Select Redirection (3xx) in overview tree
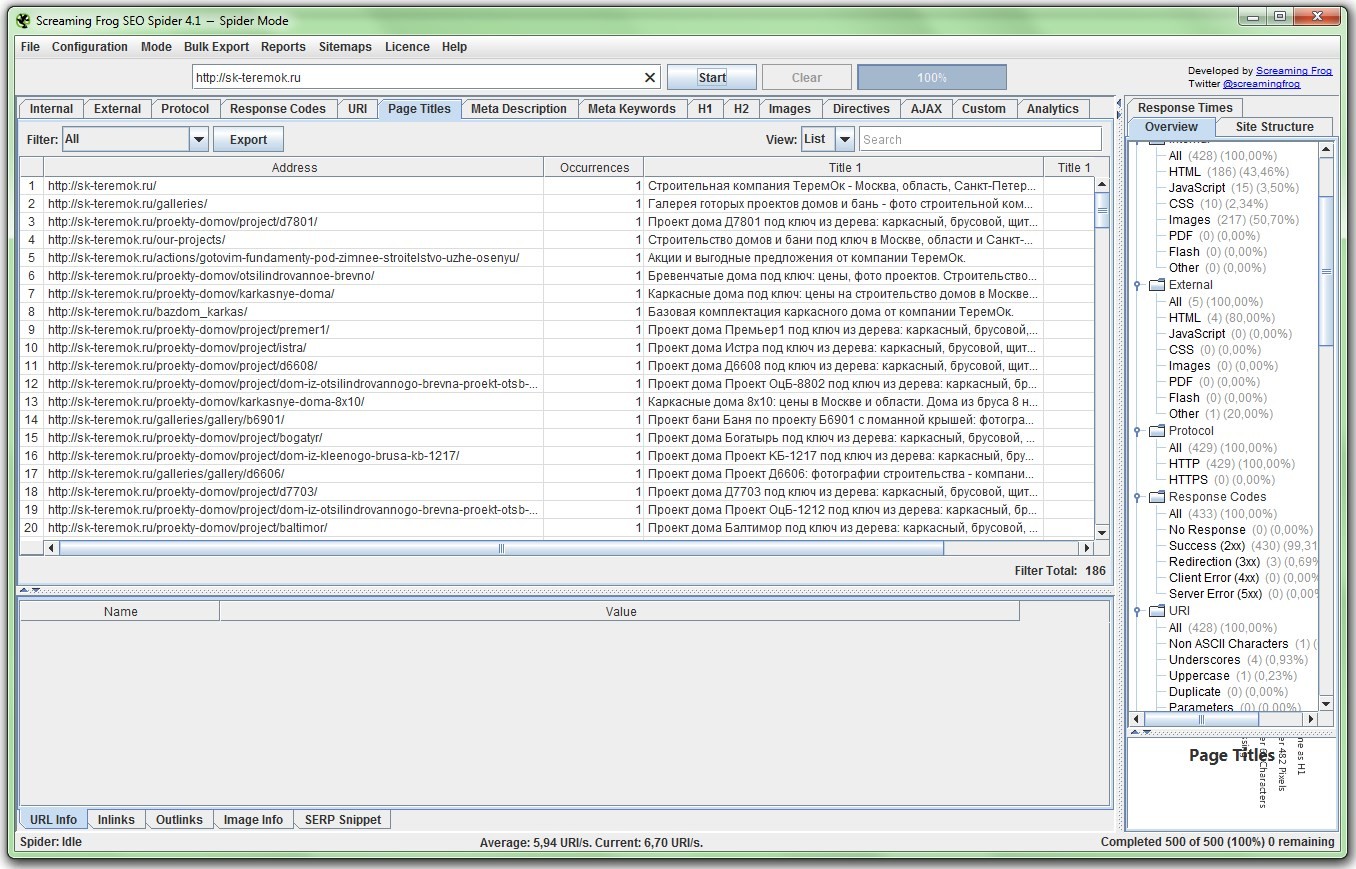The height and width of the screenshot is (869, 1356). click(x=1243, y=562)
